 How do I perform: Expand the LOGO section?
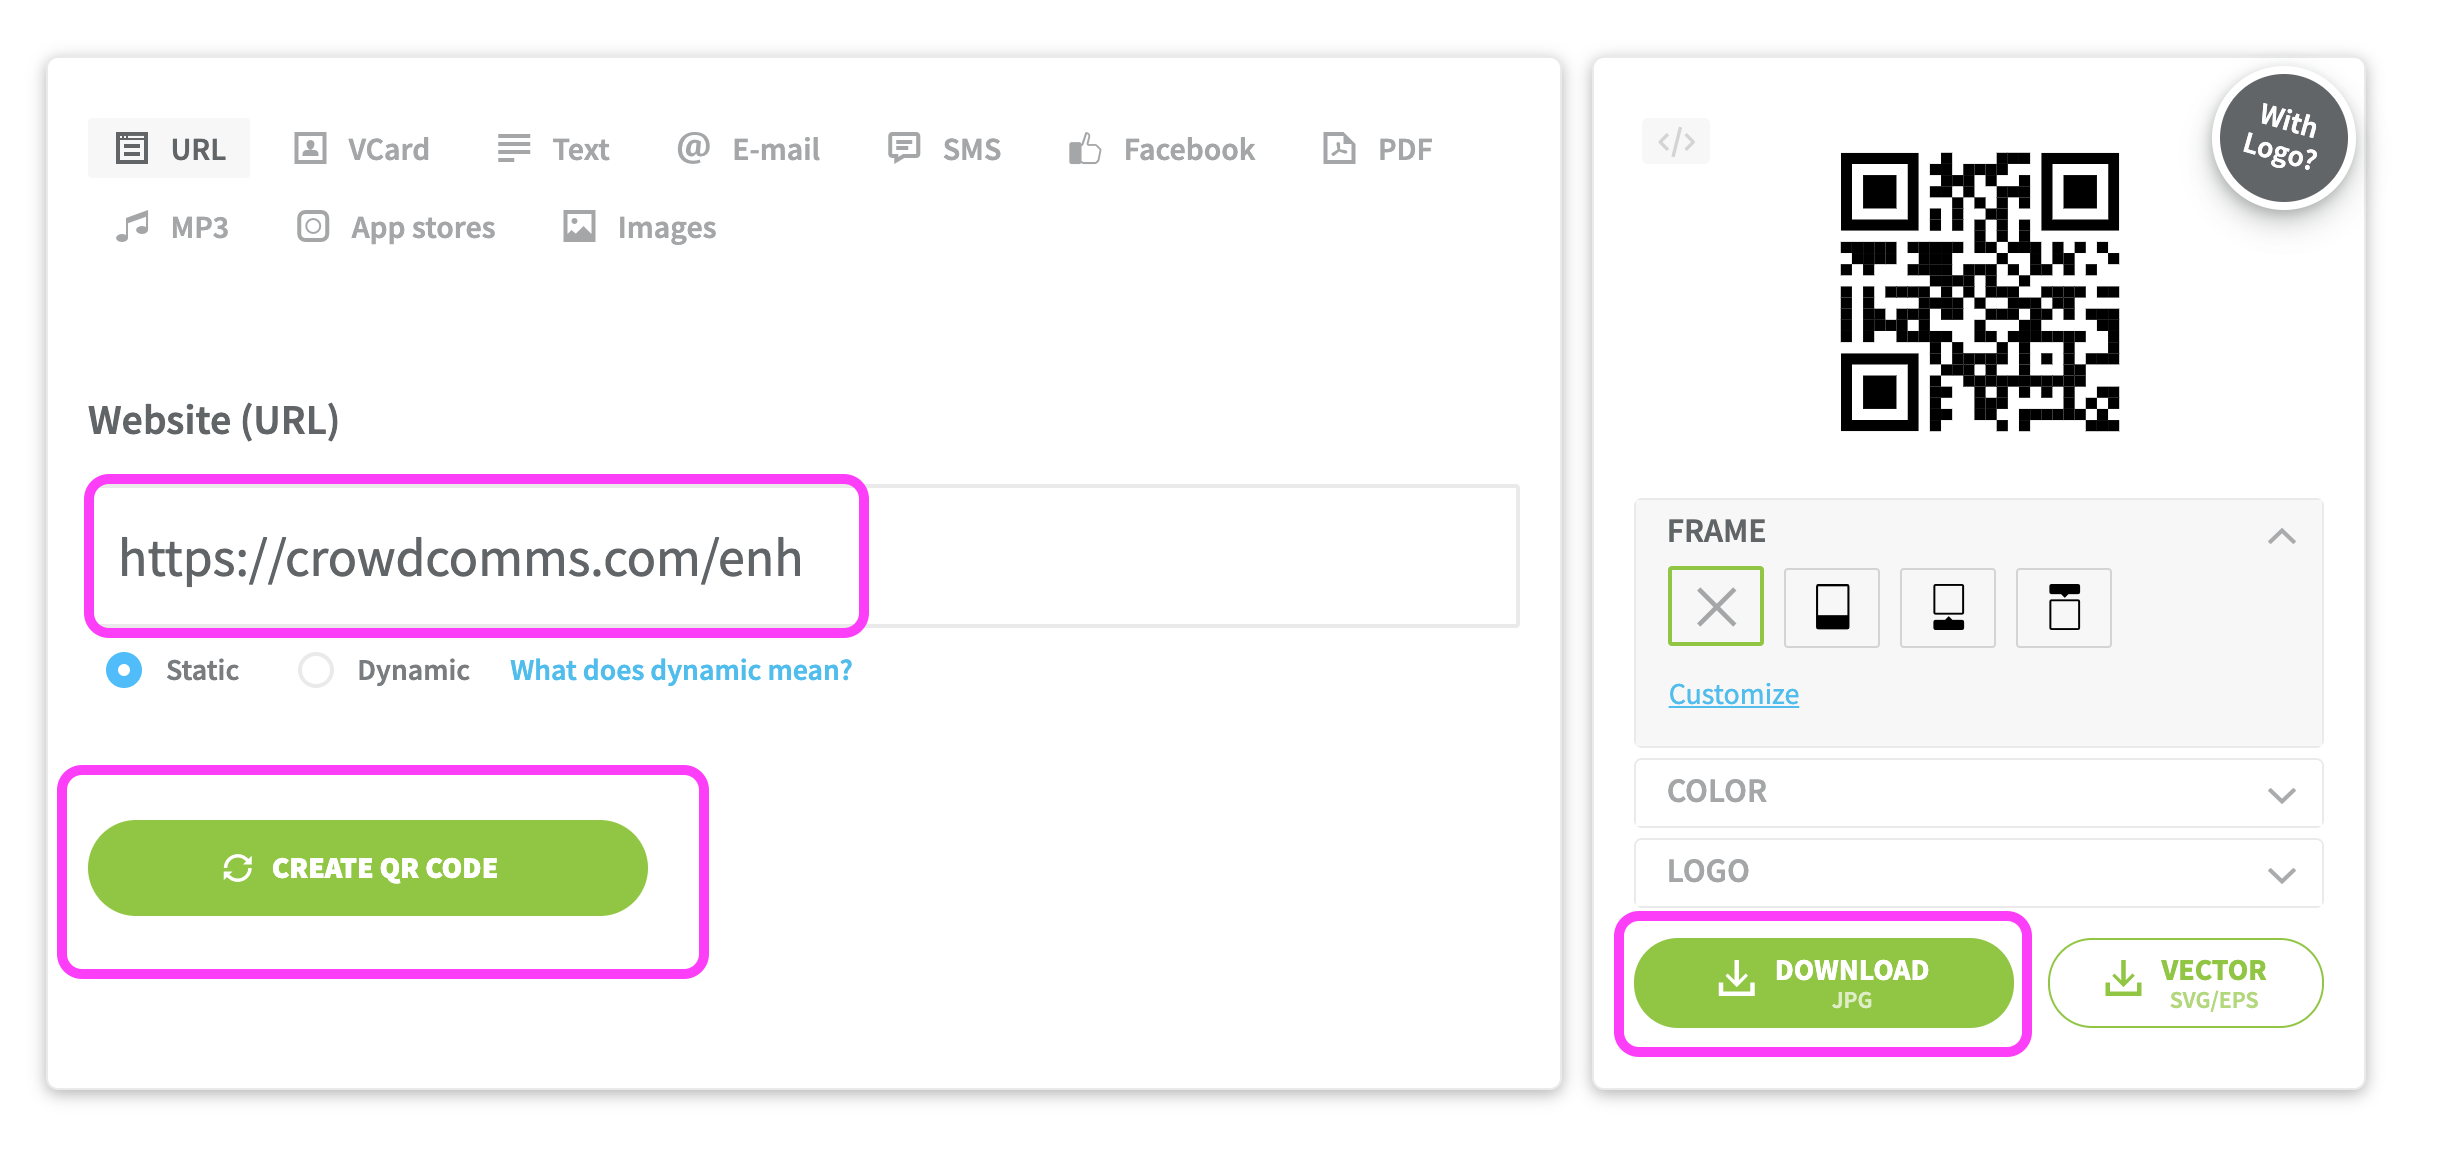(1979, 872)
